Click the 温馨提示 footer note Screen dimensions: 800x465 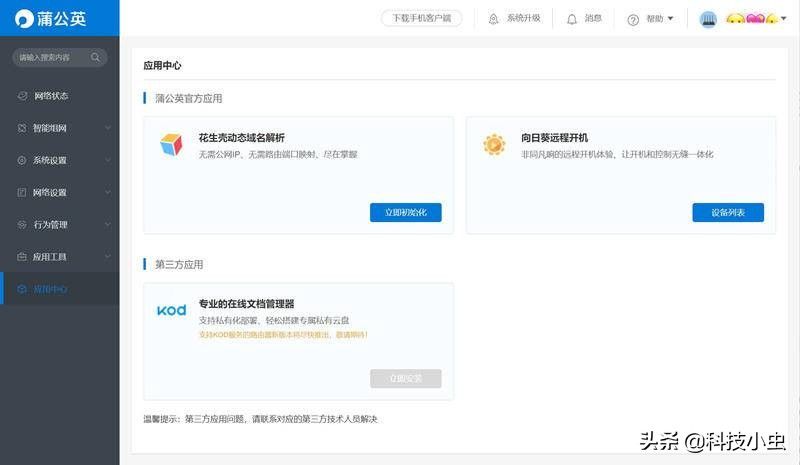coord(260,419)
